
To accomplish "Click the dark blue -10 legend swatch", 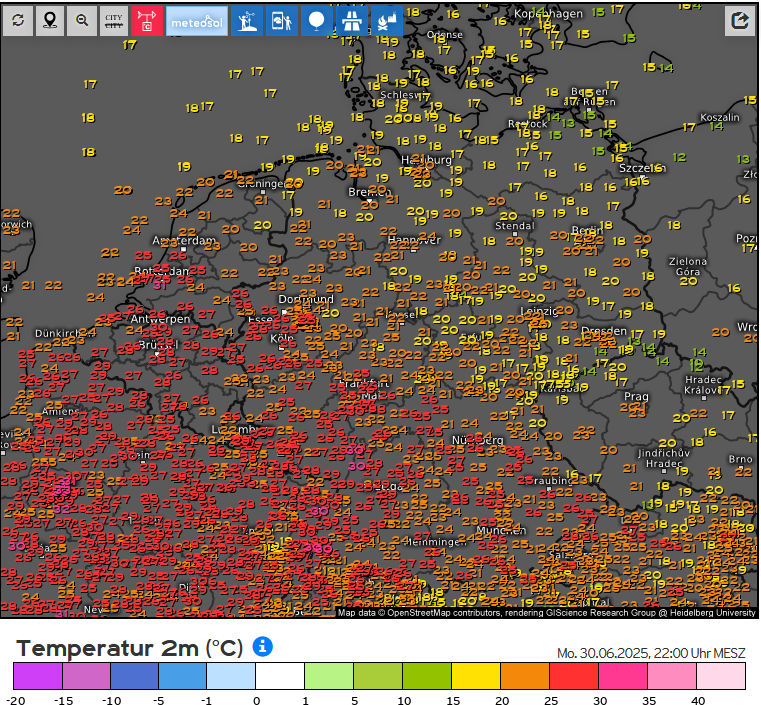I will (134, 676).
